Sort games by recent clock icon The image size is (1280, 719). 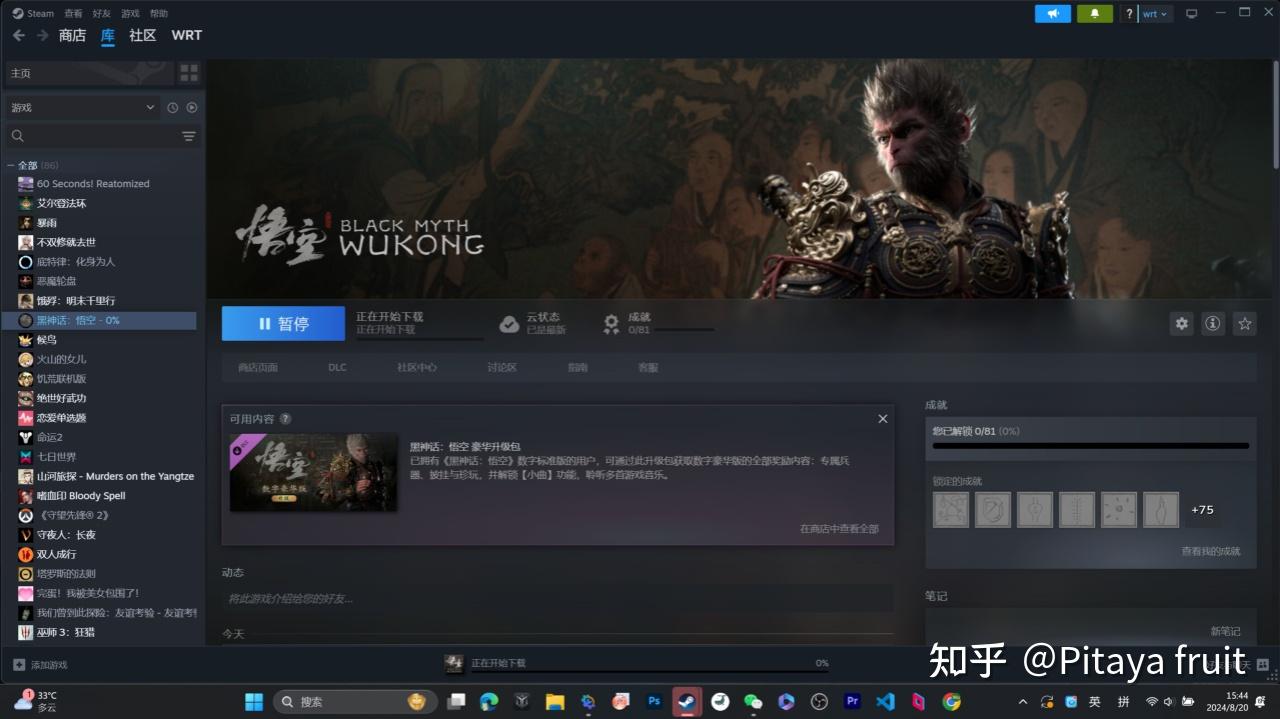point(172,107)
